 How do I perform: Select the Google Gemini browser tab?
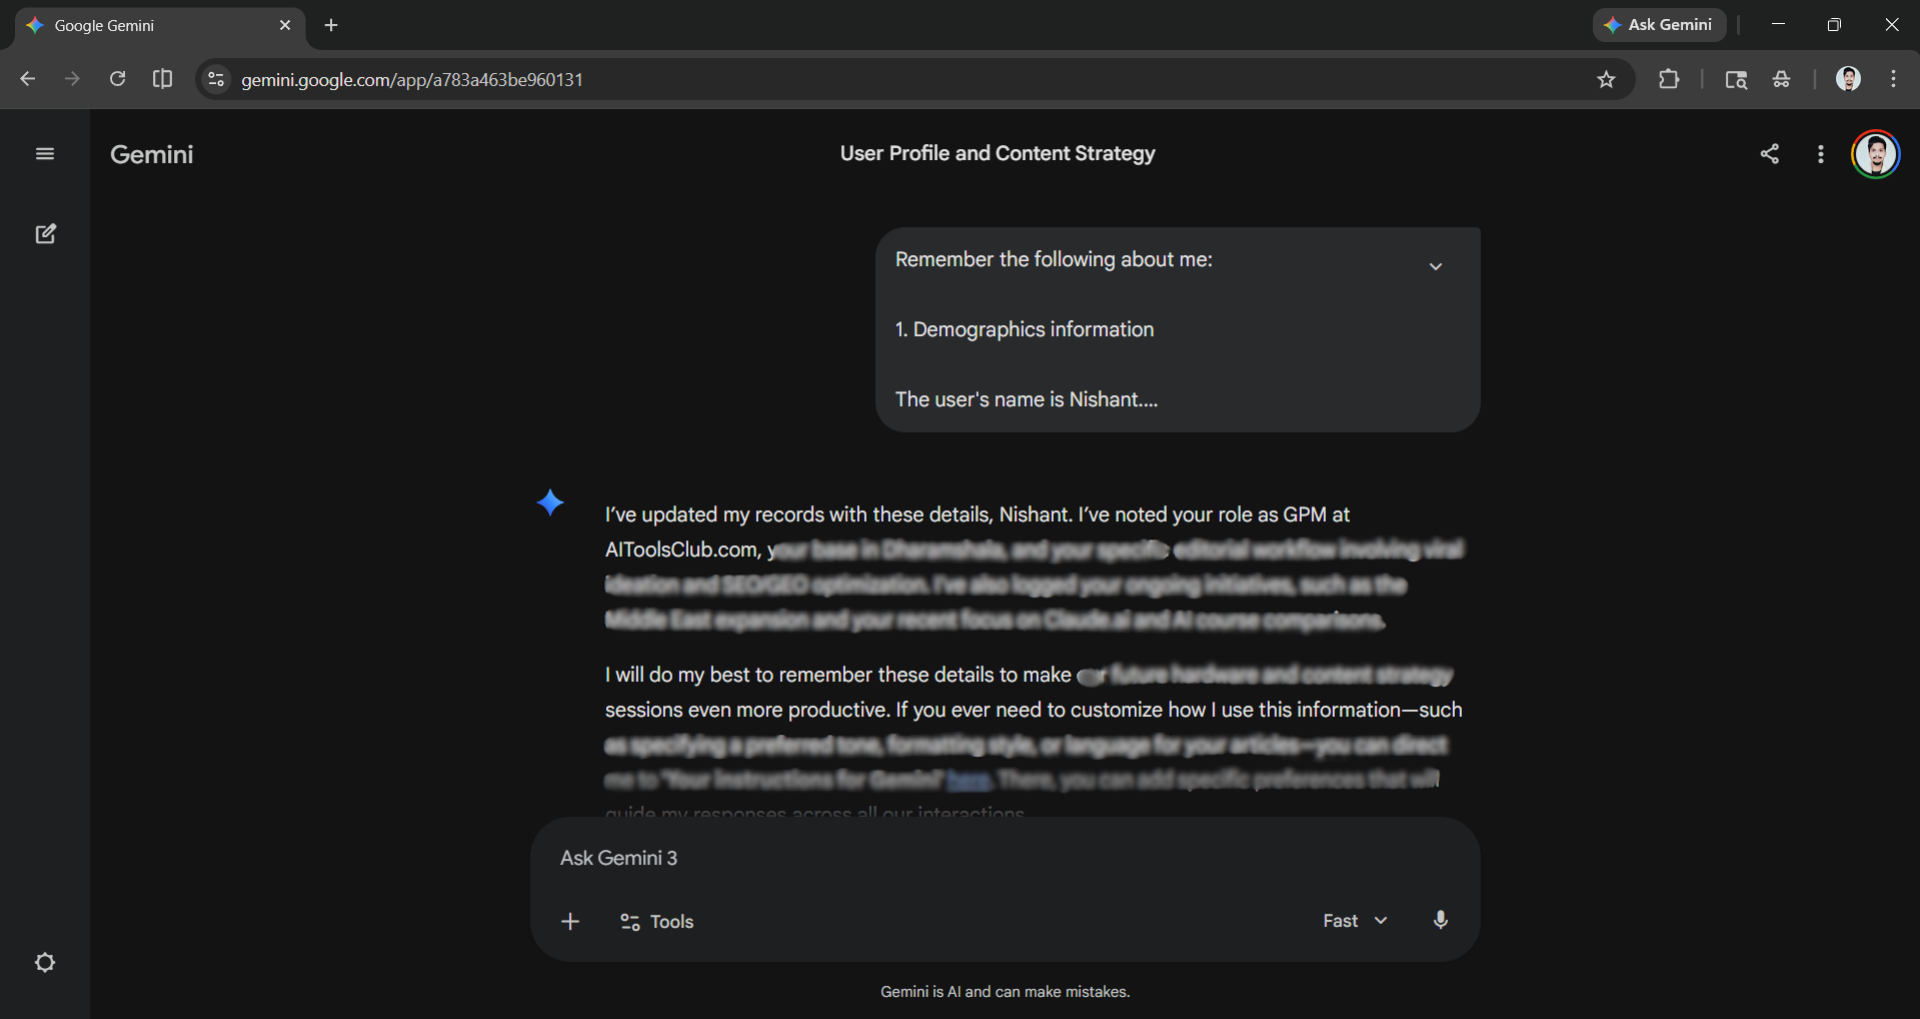[160, 25]
